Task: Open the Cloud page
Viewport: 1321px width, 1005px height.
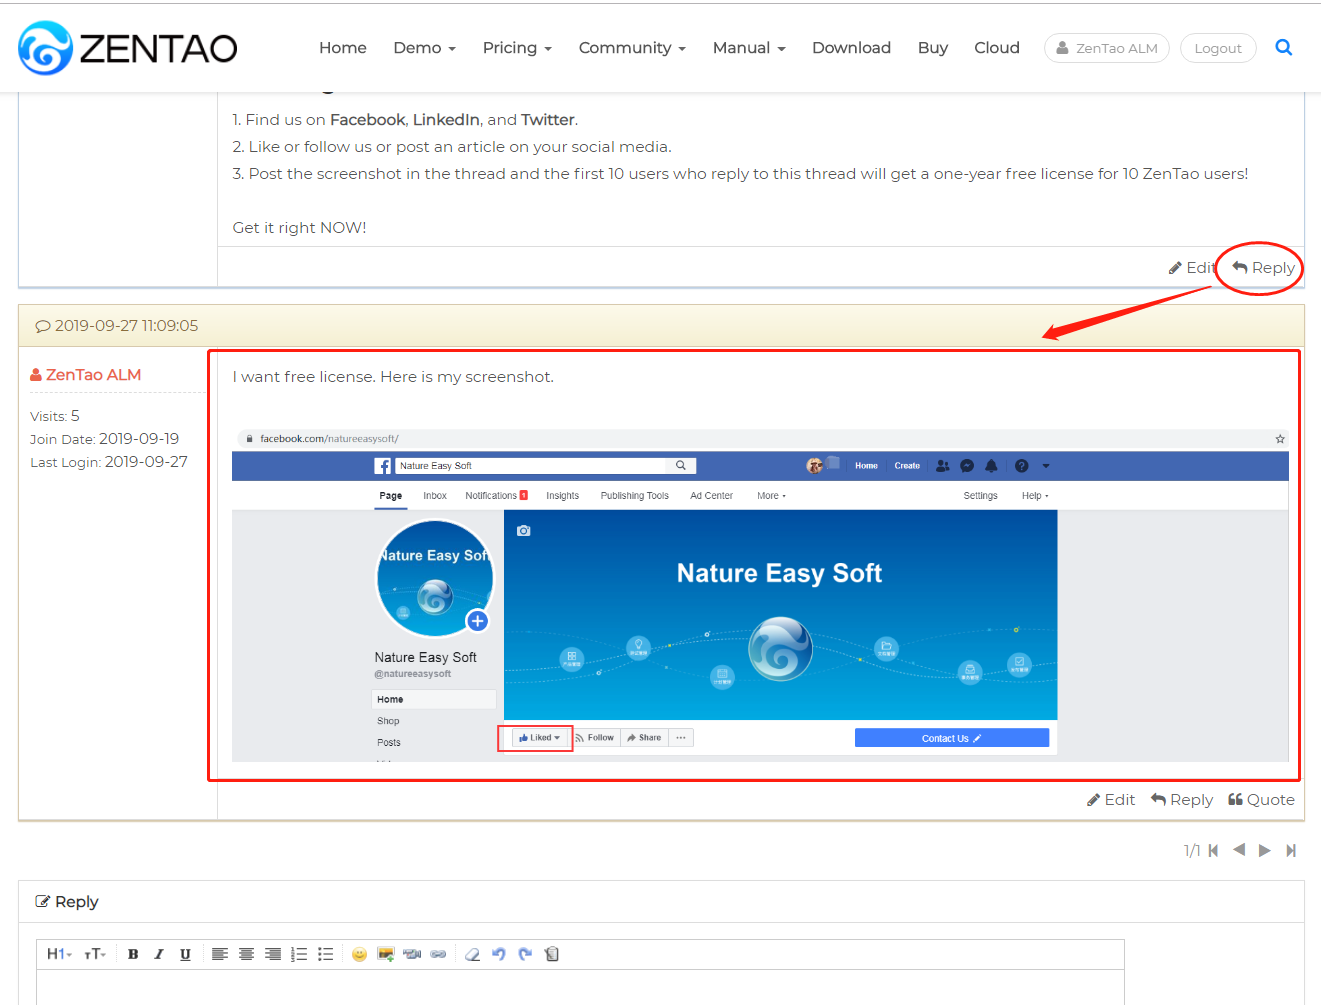Action: [x=997, y=48]
